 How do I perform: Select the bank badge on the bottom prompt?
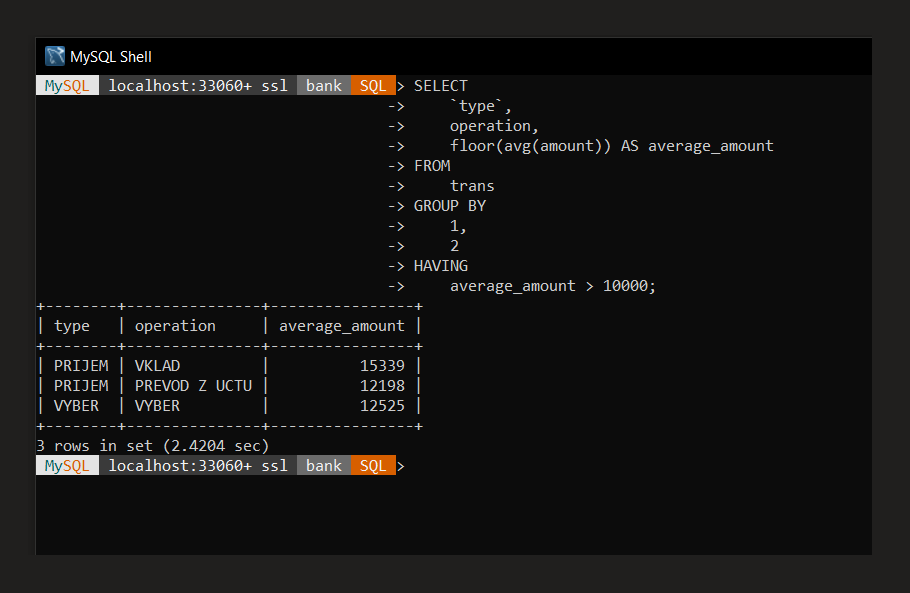tap(323, 465)
